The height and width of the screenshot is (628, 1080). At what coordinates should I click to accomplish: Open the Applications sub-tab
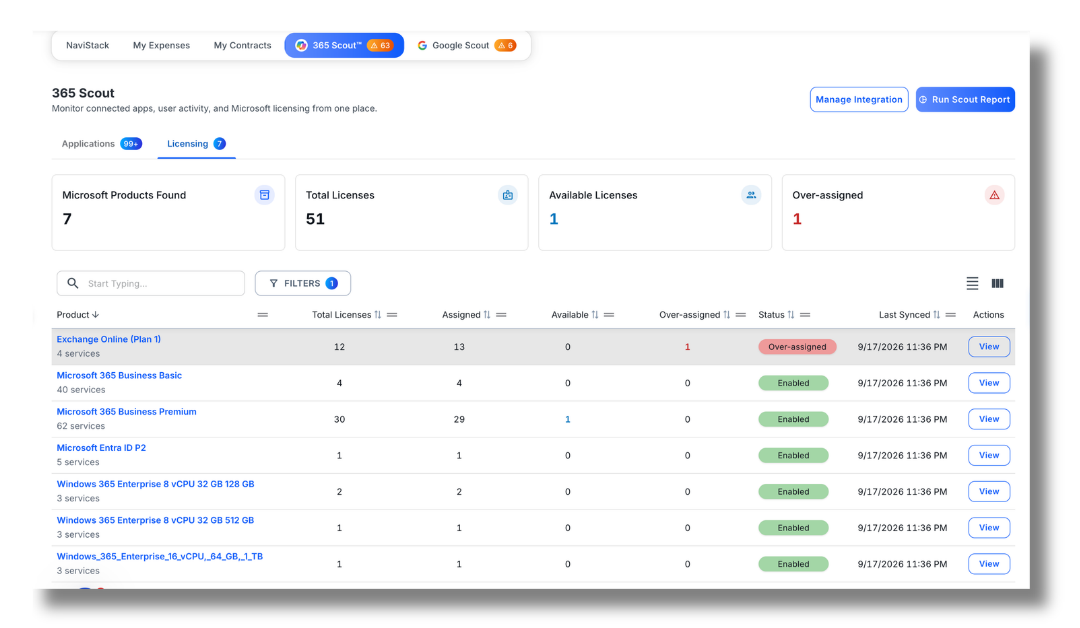click(x=101, y=144)
